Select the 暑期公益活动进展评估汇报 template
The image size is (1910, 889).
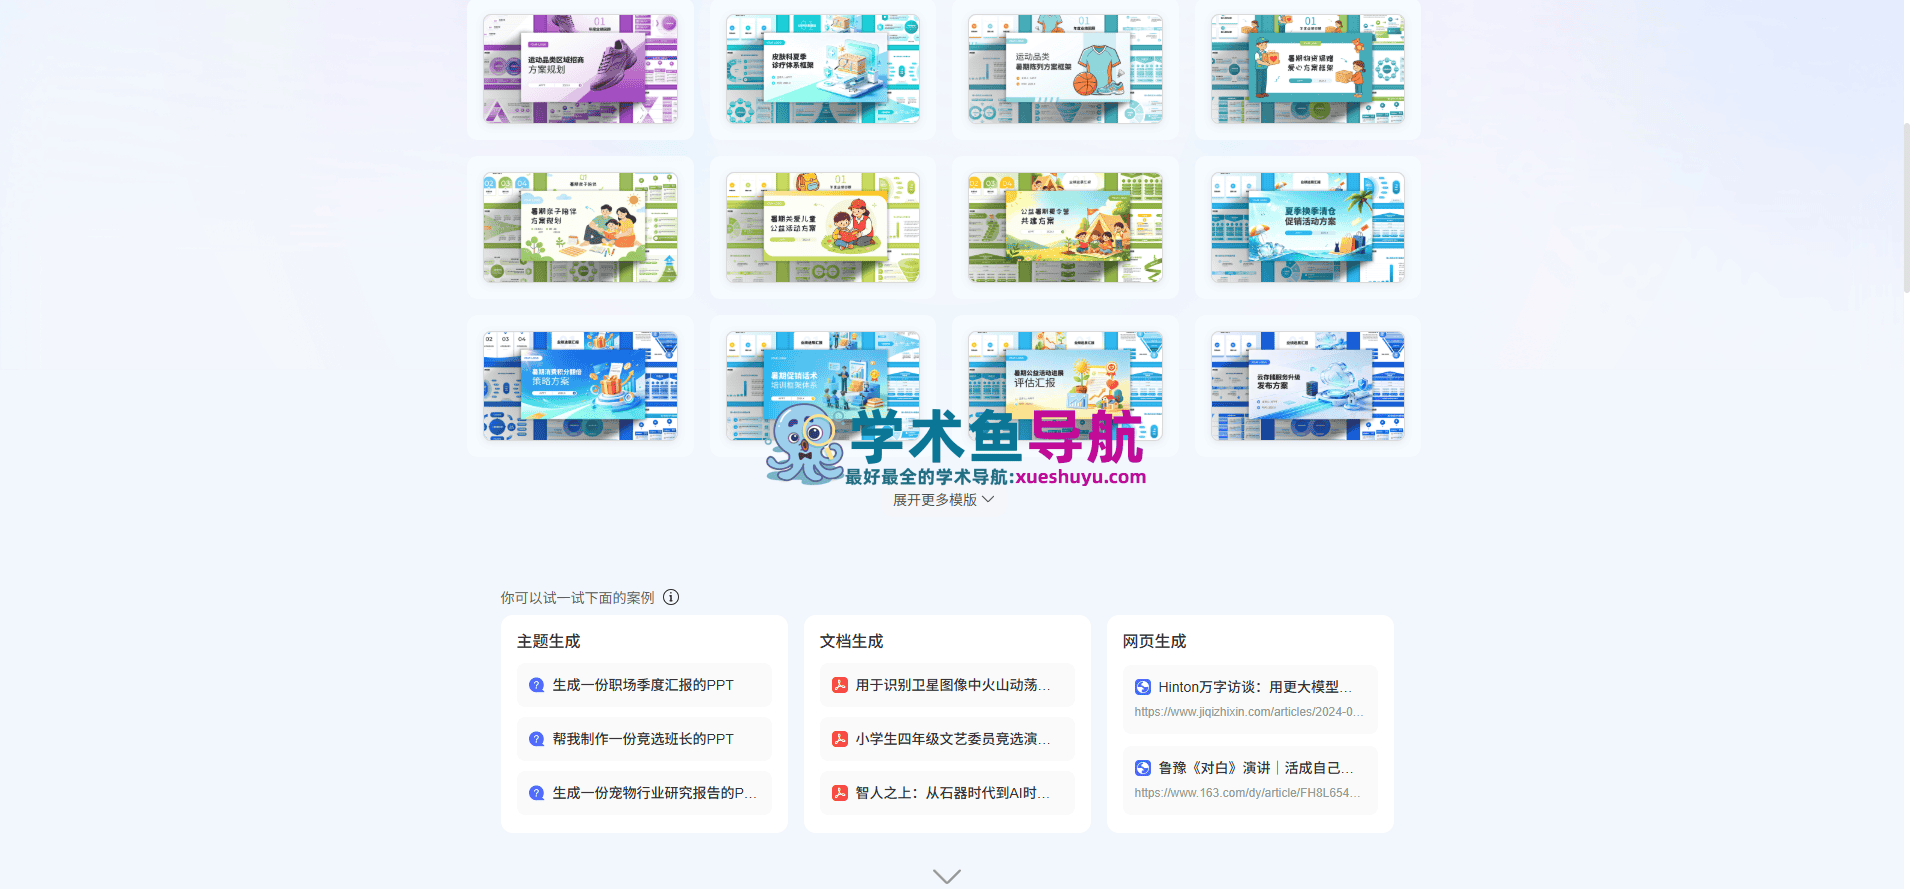pyautogui.click(x=1065, y=386)
